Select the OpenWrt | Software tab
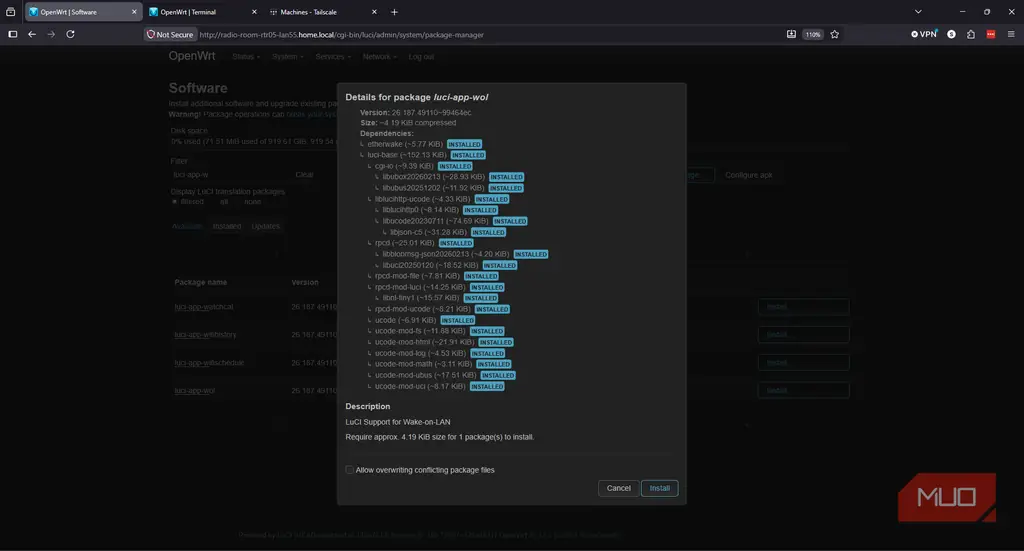This screenshot has height=551, width=1024. 83,12
